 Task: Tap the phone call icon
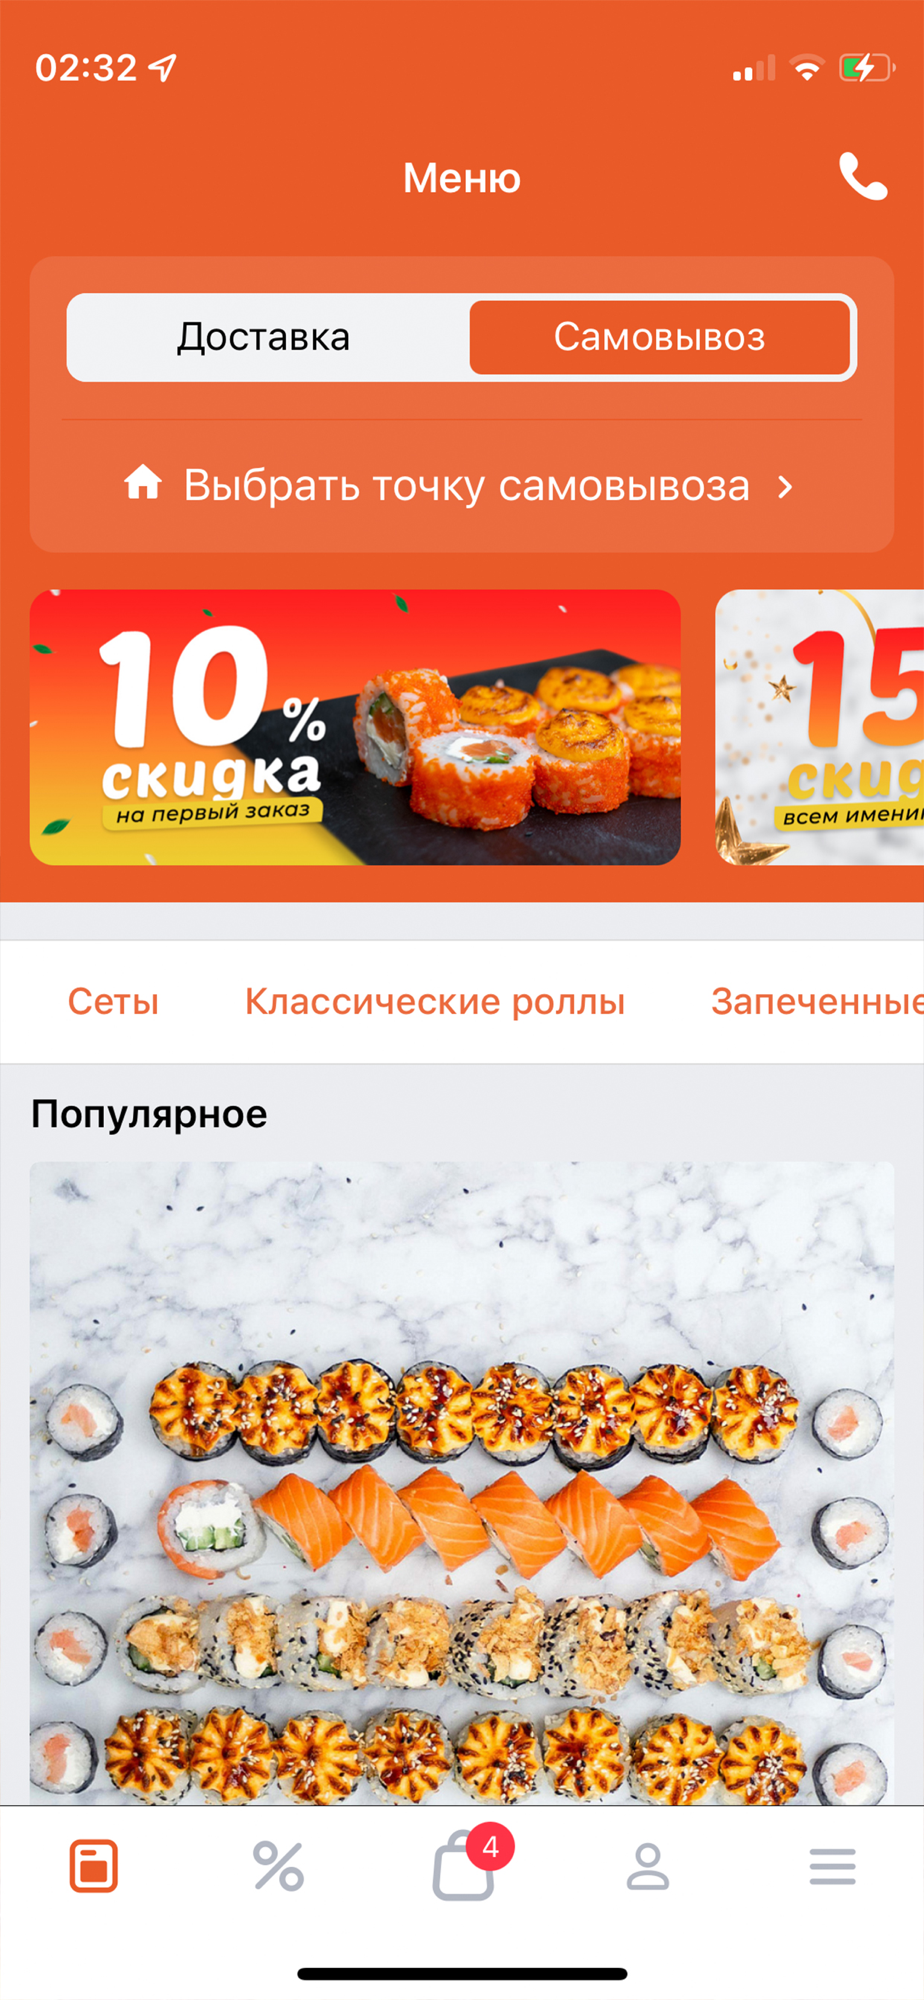(x=862, y=177)
